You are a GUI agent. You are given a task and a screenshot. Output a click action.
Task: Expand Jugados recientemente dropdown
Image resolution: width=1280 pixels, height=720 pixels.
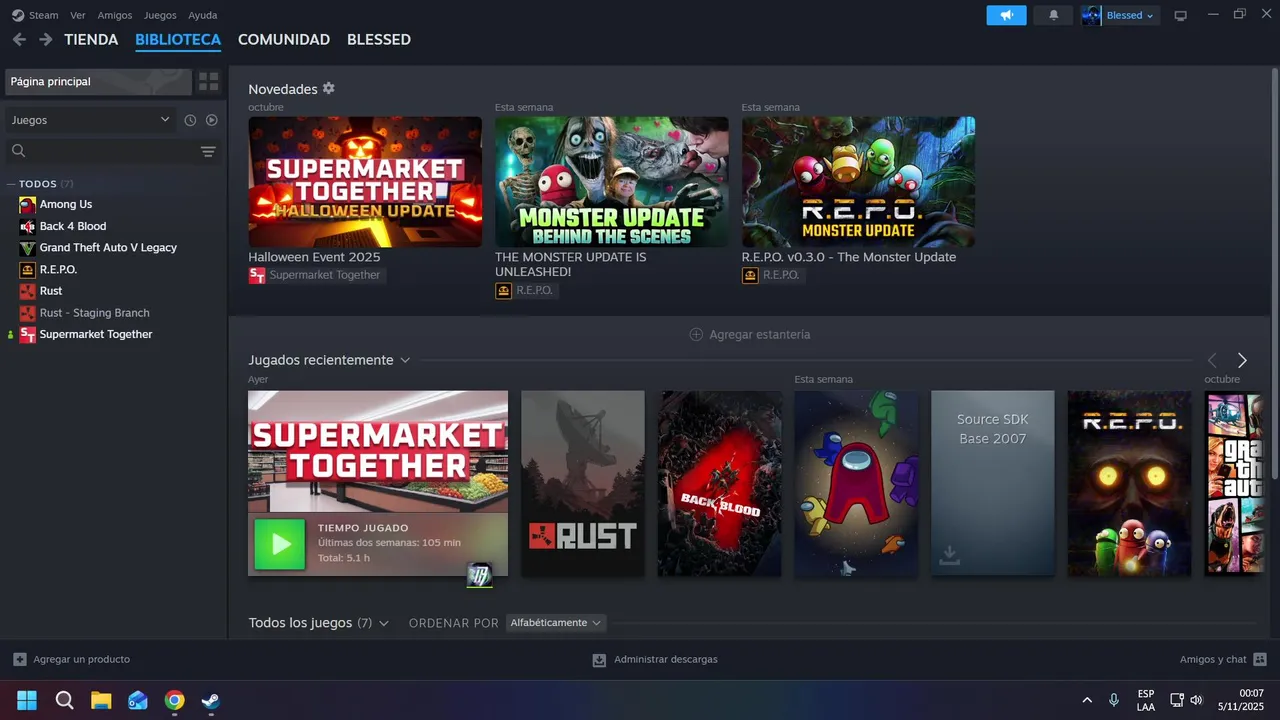point(405,360)
